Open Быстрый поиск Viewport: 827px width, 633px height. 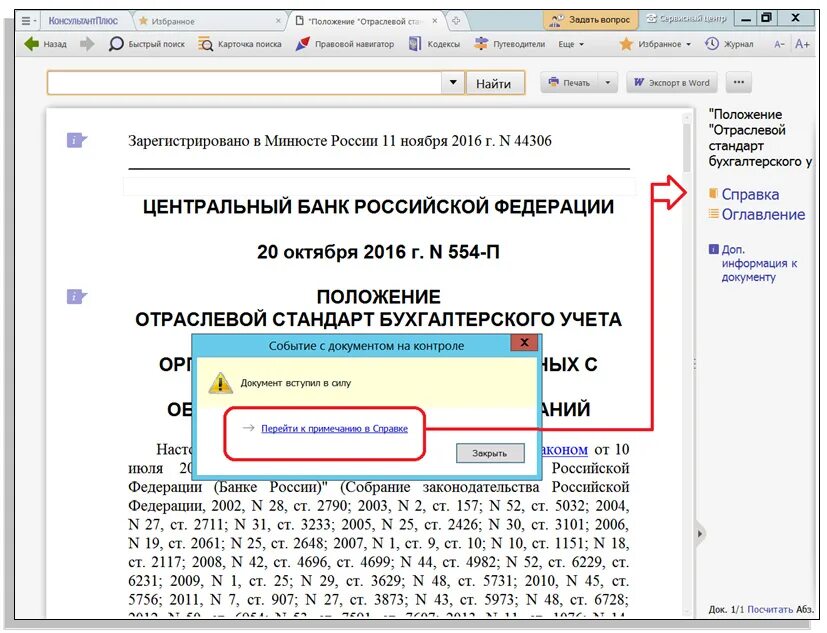coord(147,44)
